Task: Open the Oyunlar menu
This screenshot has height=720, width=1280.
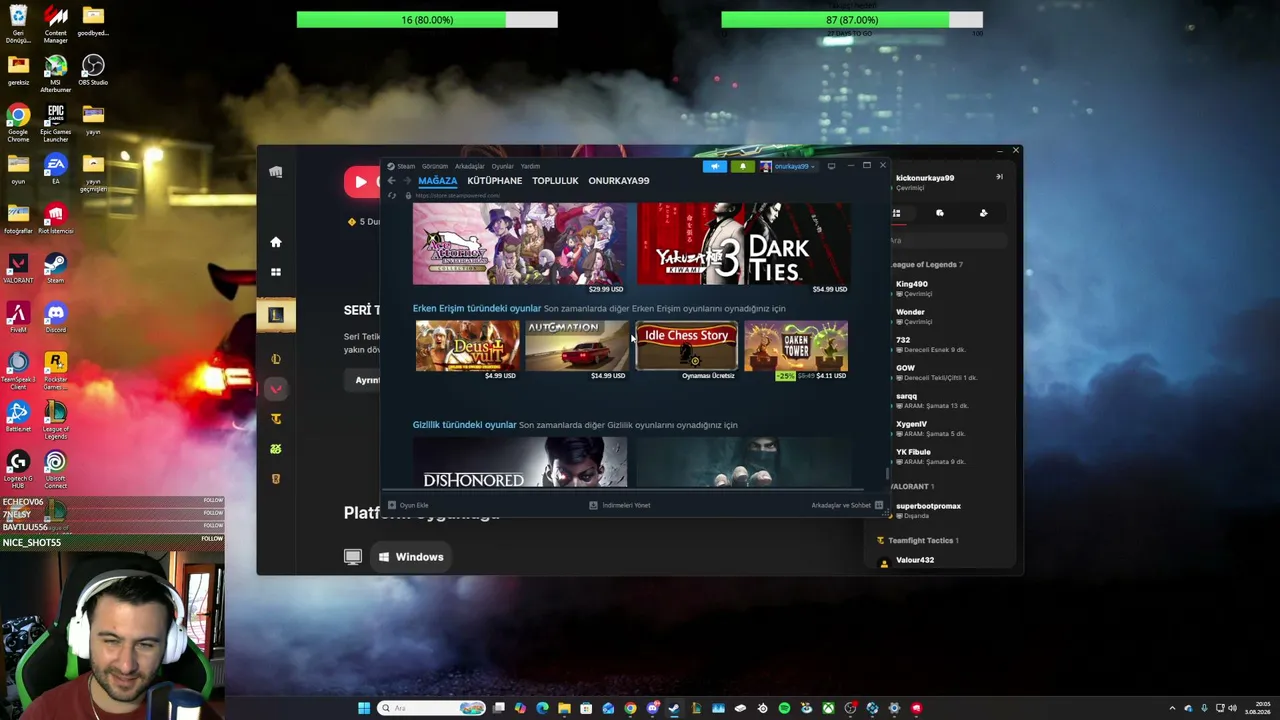Action: pyautogui.click(x=502, y=166)
